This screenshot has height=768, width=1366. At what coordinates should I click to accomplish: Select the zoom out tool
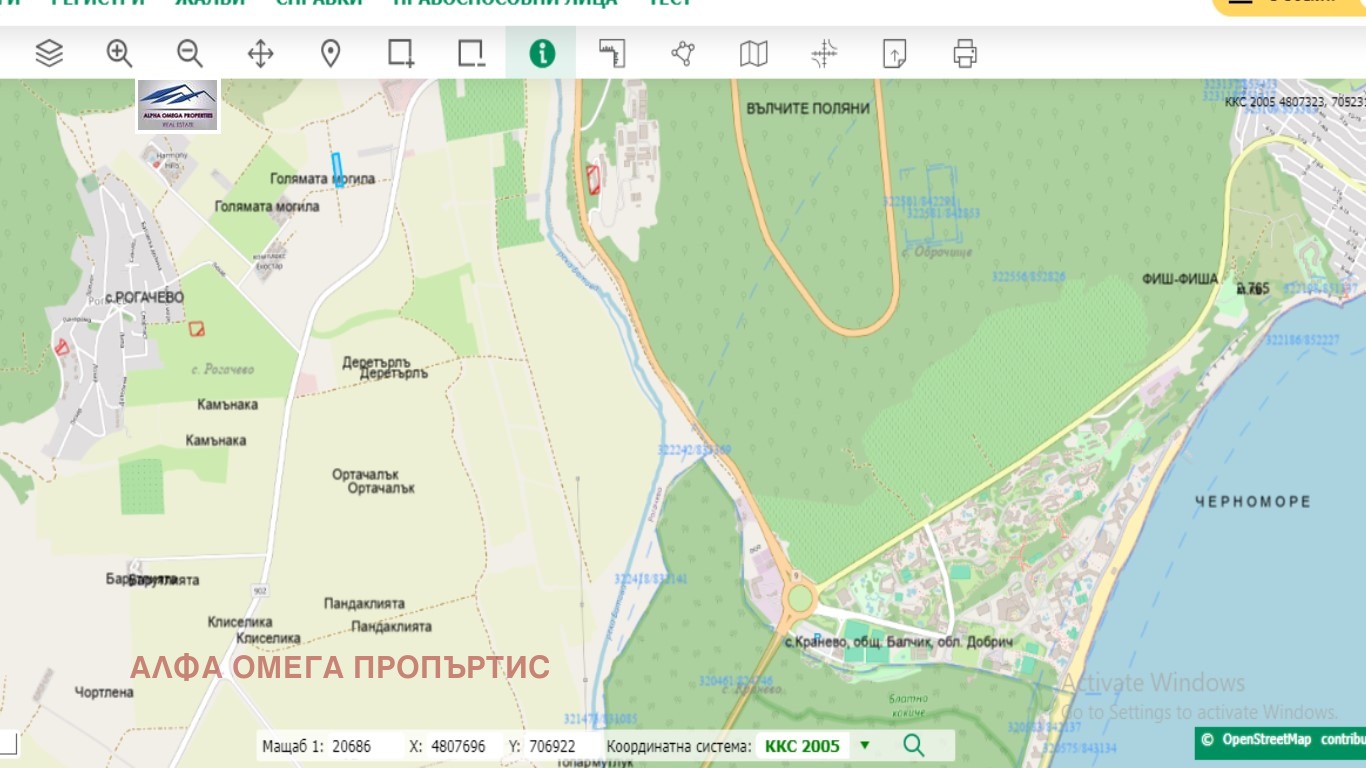click(x=190, y=53)
